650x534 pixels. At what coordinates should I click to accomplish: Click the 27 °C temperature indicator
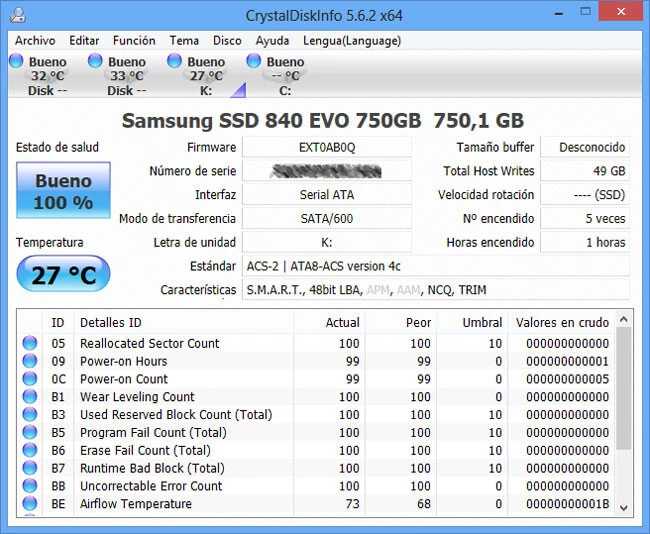63,275
